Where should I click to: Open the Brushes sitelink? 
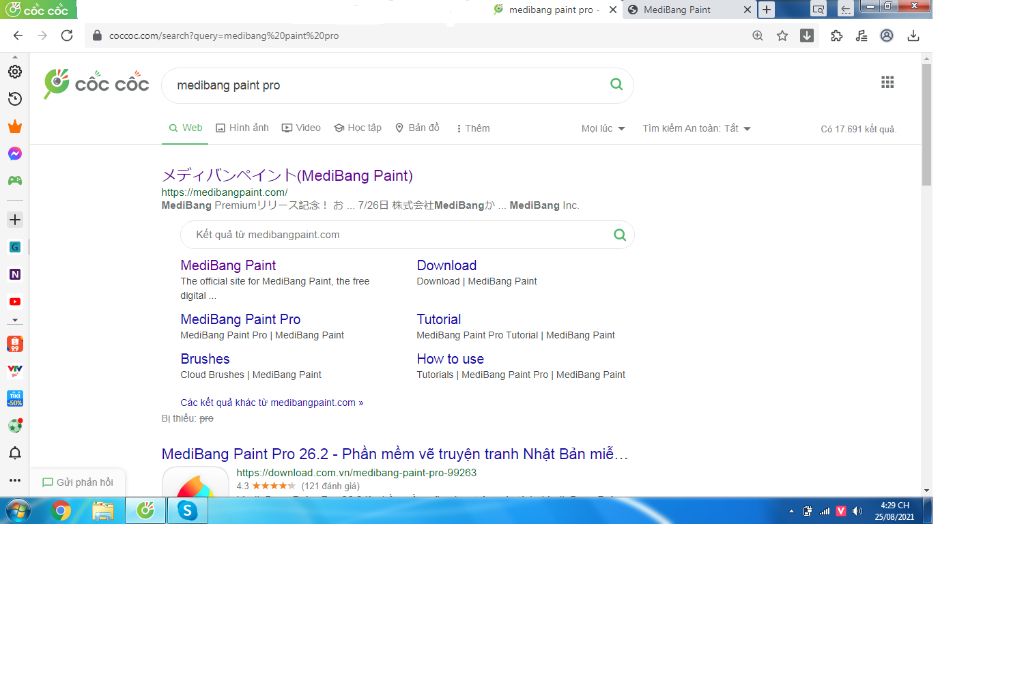205,359
